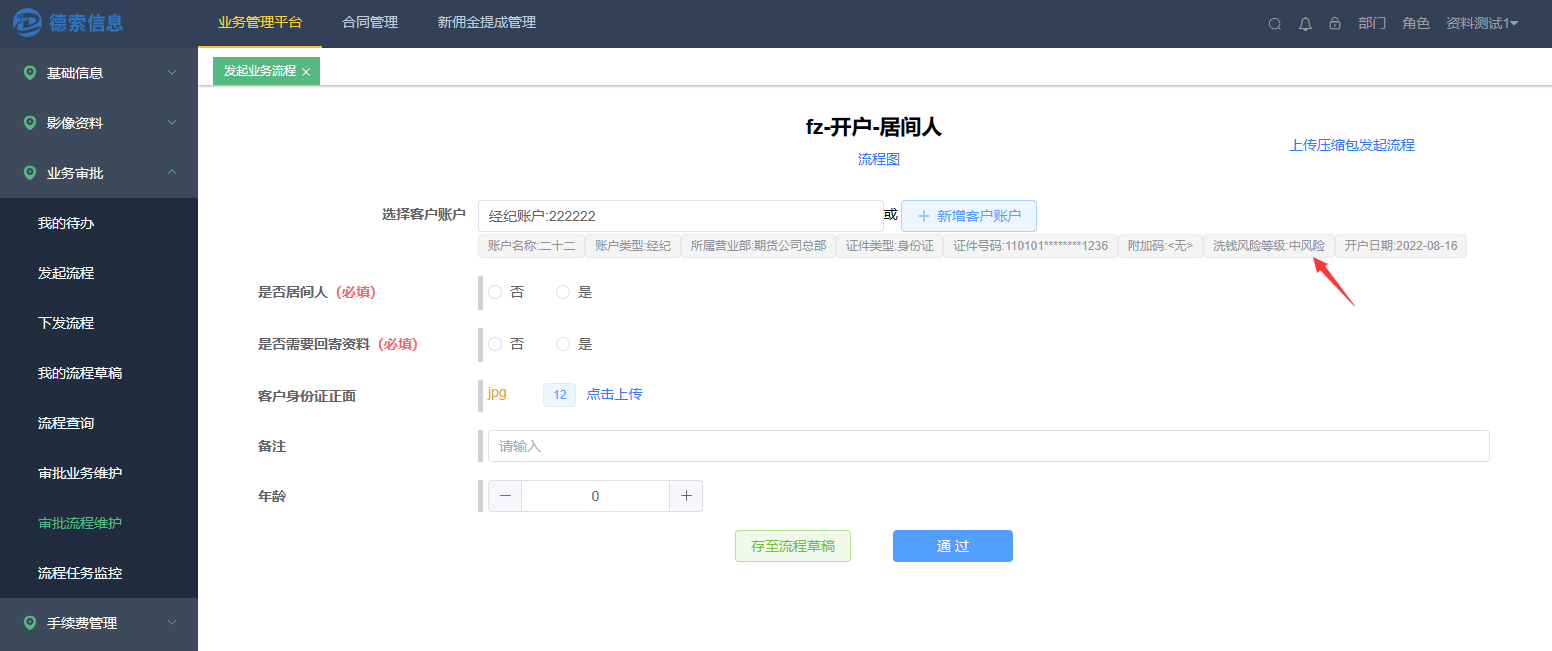Click the jpg file type label
This screenshot has height=651, width=1552.
(x=497, y=394)
